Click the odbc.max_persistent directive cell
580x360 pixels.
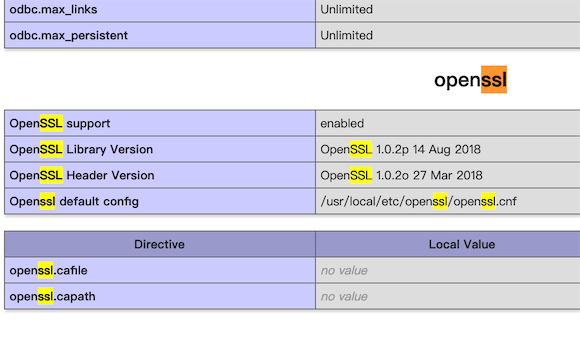click(160, 35)
